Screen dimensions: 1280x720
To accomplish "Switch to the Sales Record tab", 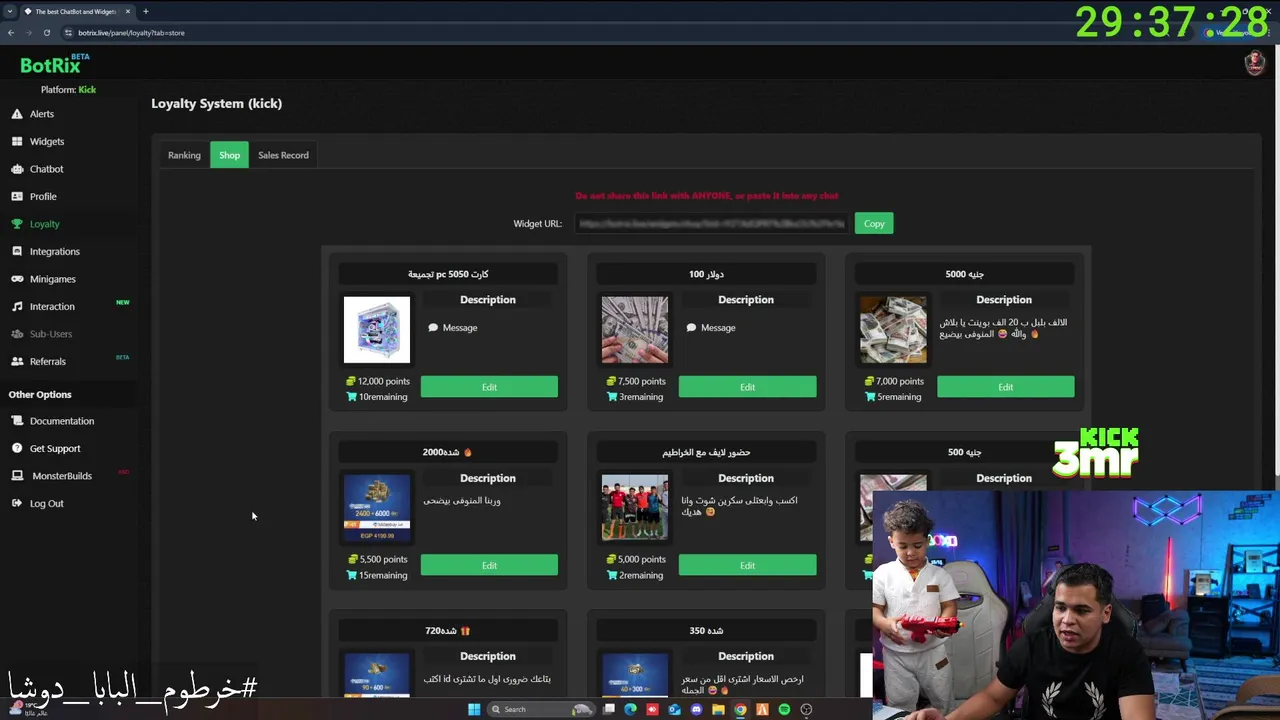I will pos(283,155).
